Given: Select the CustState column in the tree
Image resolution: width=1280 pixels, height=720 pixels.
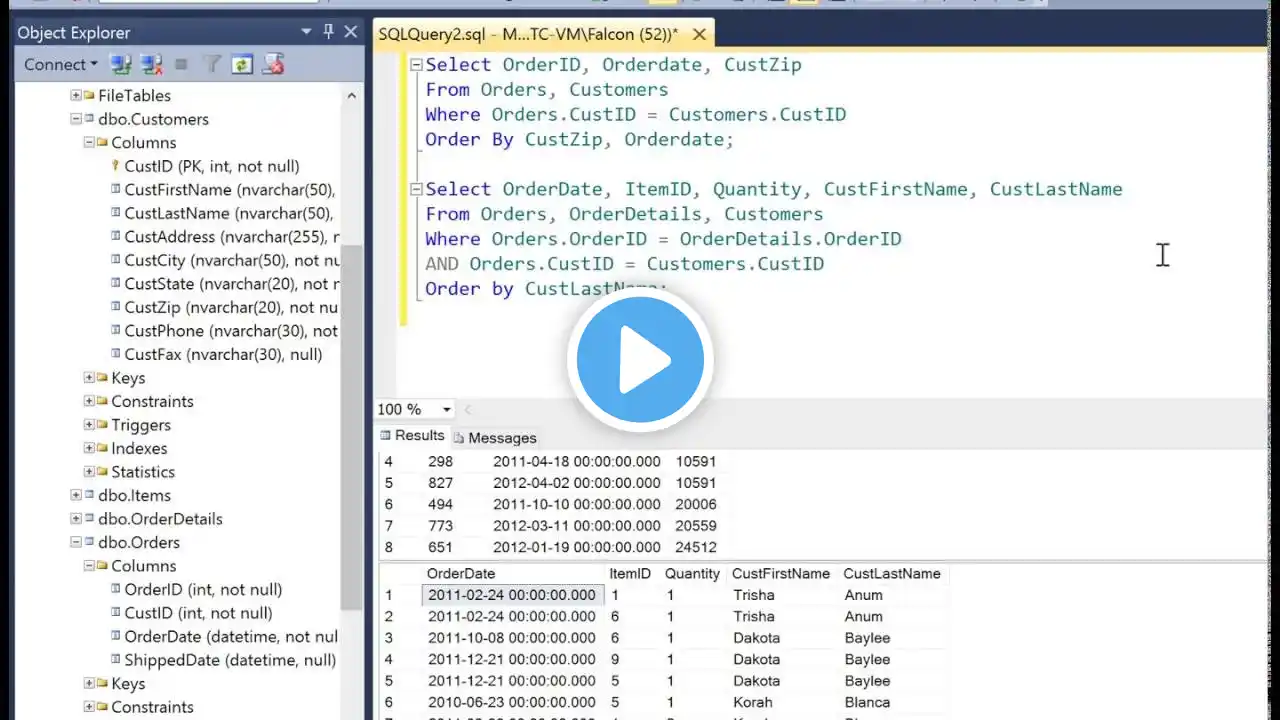Looking at the screenshot, I should coord(231,284).
